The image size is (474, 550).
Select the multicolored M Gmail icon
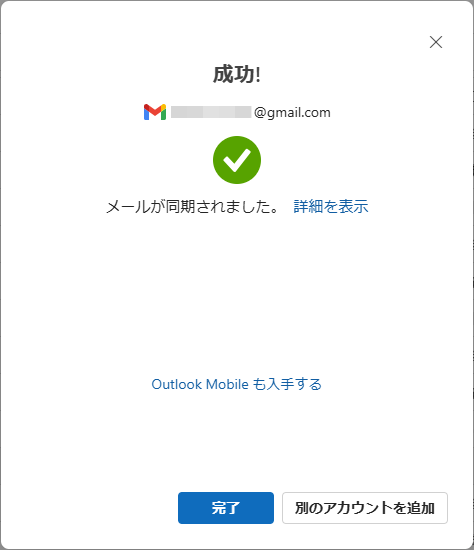155,112
